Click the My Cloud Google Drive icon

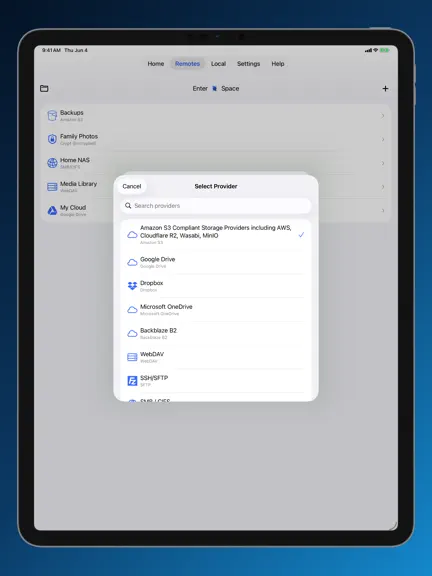point(52,210)
